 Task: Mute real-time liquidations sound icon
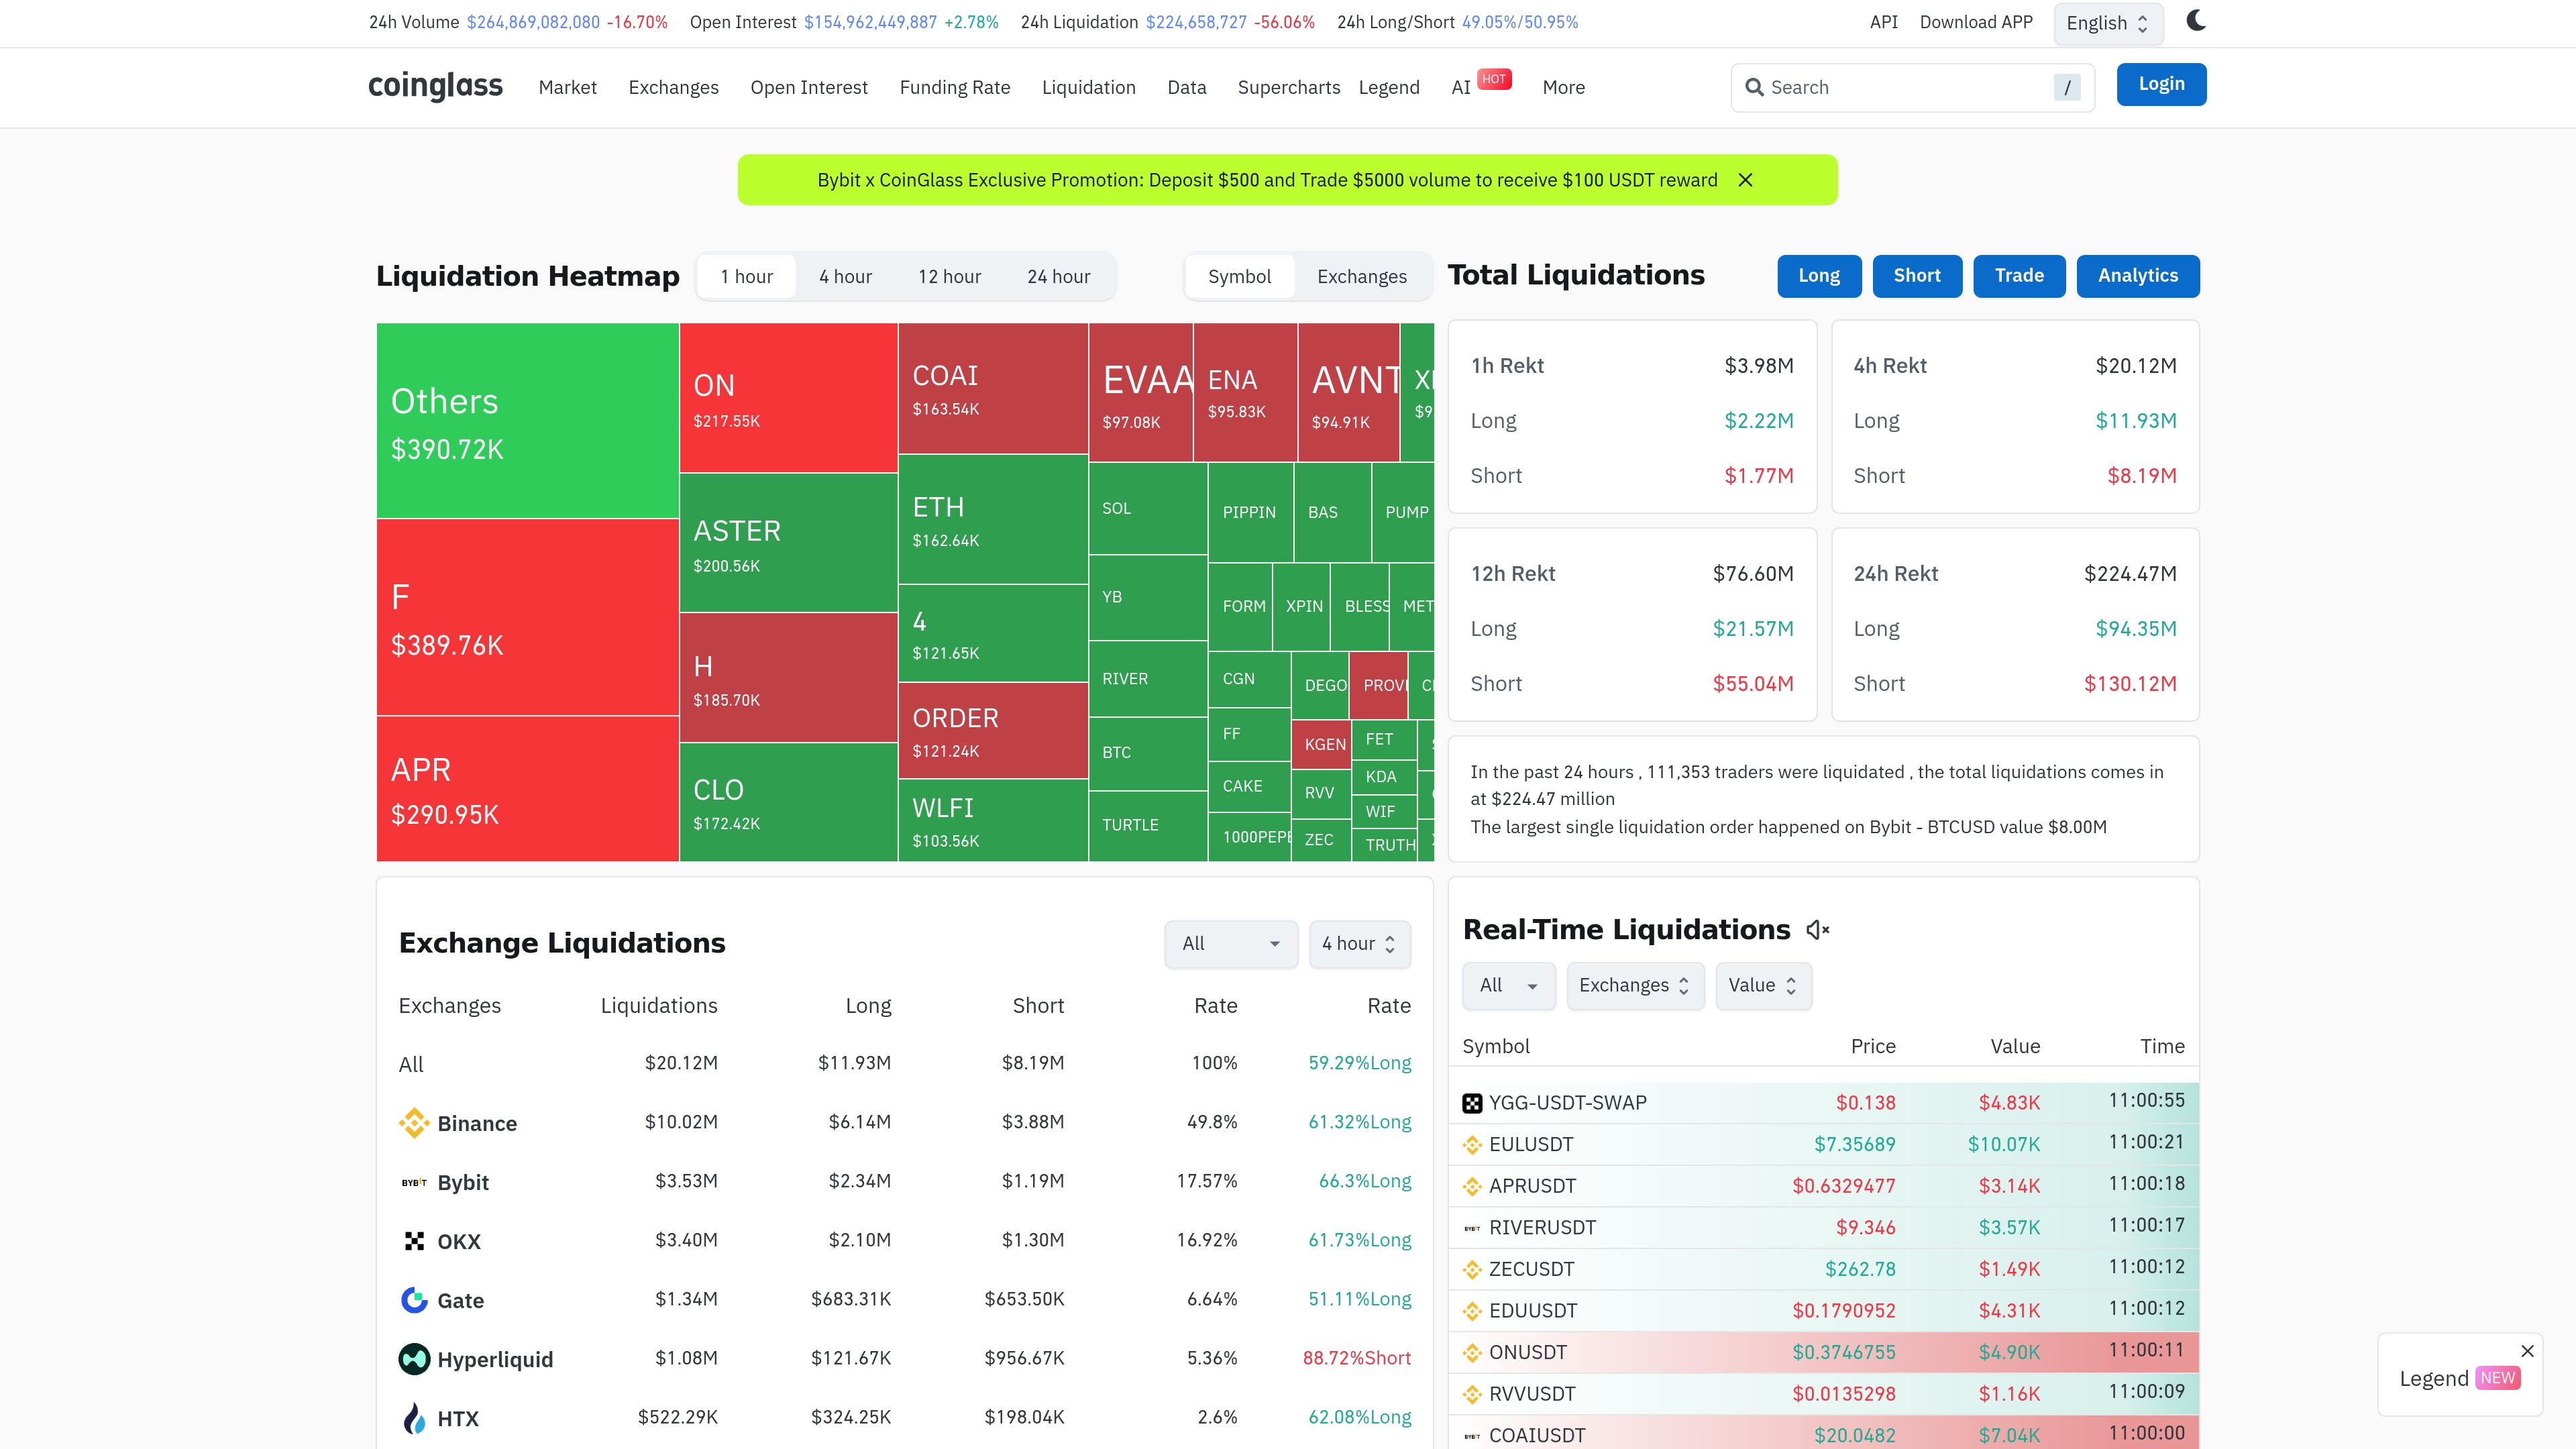[x=1817, y=930]
